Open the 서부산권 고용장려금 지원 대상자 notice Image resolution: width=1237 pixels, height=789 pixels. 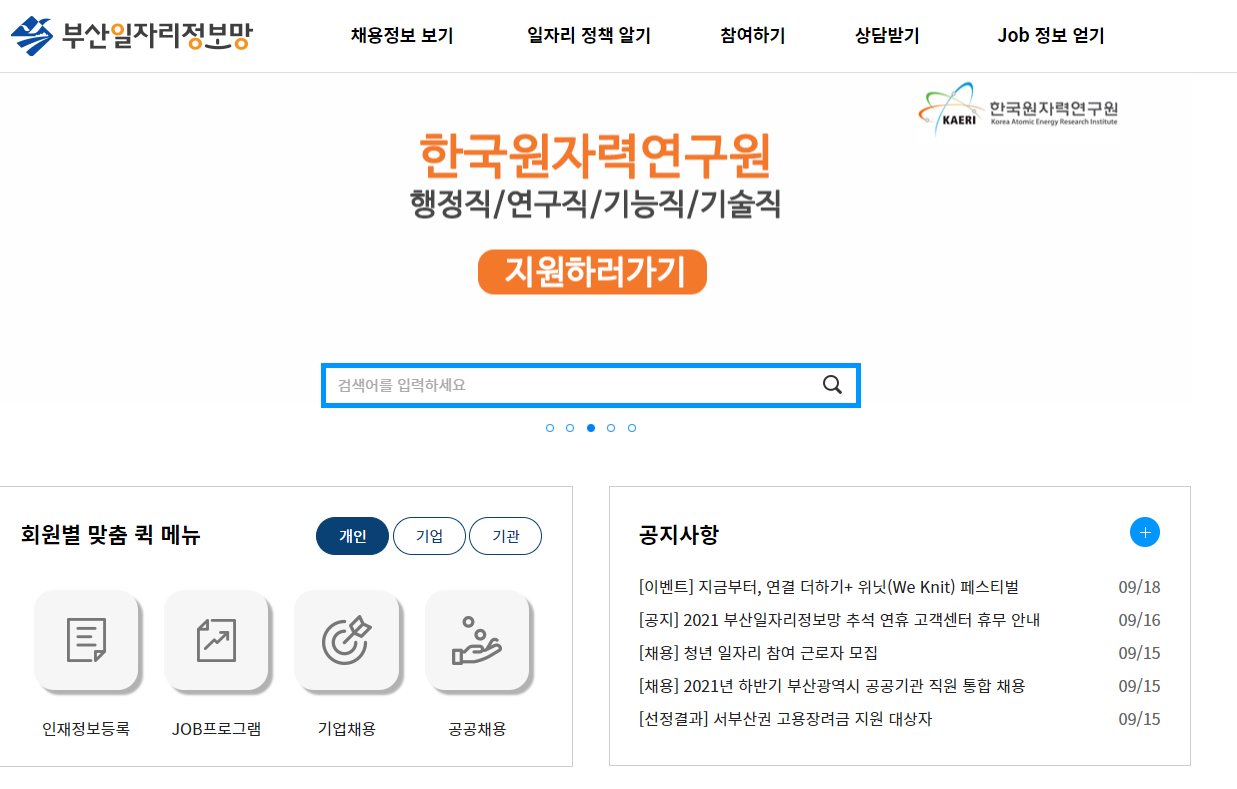tap(785, 719)
